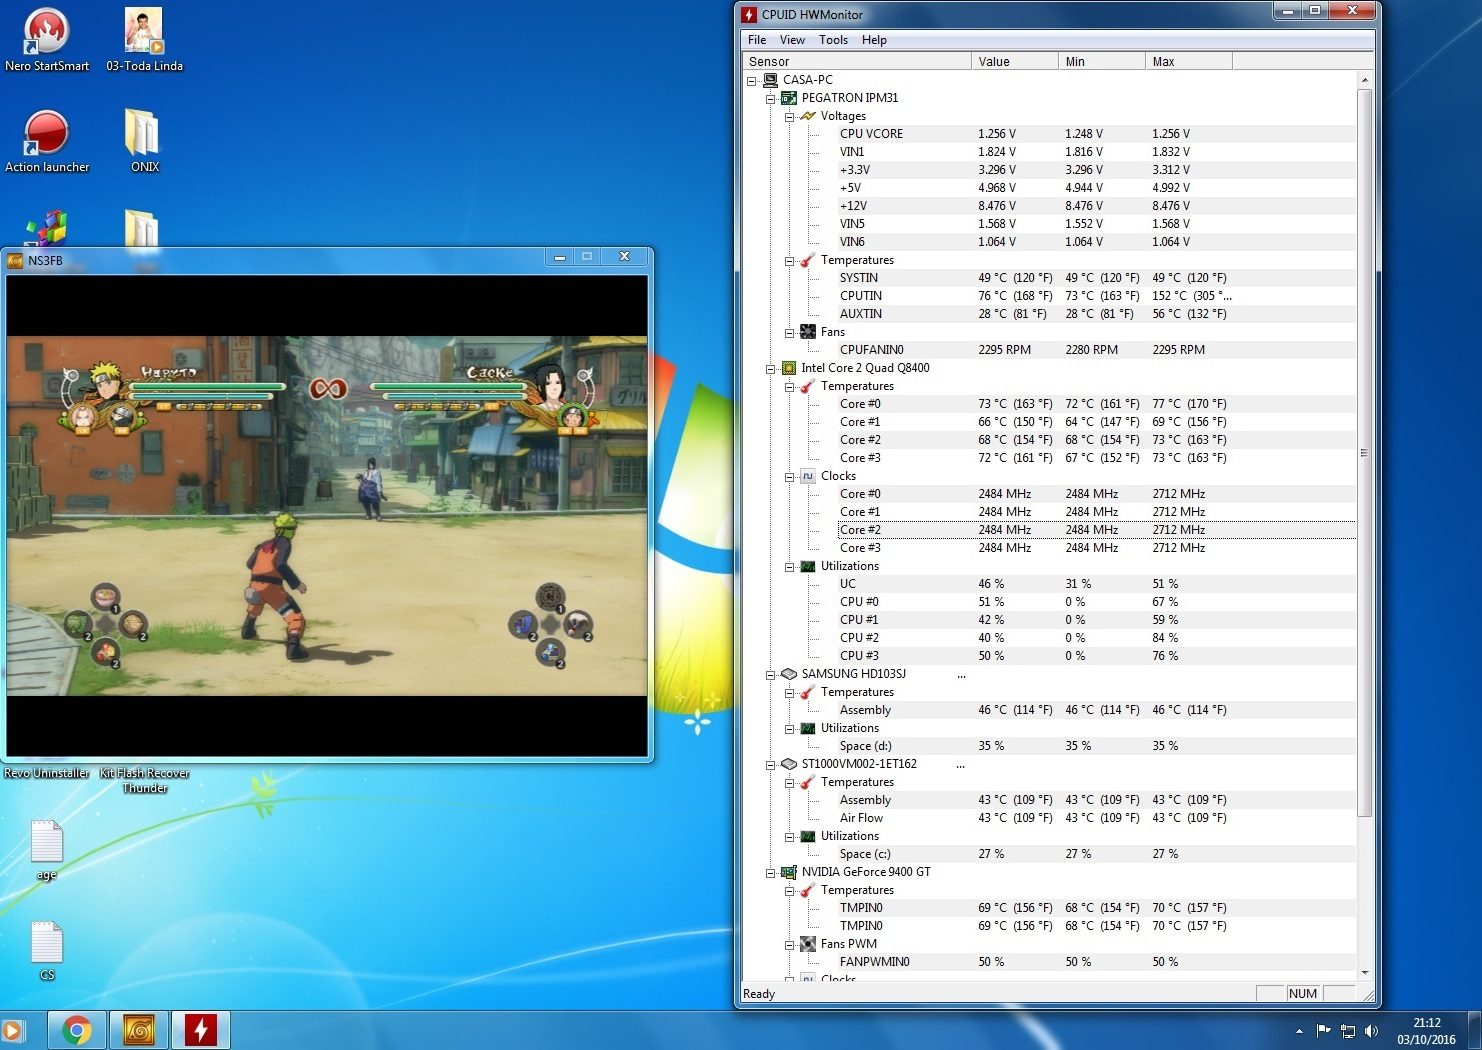Click the volume speaker icon in the system tray
This screenshot has height=1050, width=1482.
pos(1371,1031)
